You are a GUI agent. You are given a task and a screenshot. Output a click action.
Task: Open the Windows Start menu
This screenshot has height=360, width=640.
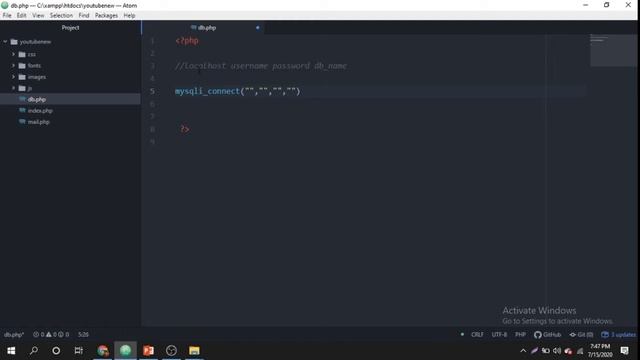[x=11, y=351]
